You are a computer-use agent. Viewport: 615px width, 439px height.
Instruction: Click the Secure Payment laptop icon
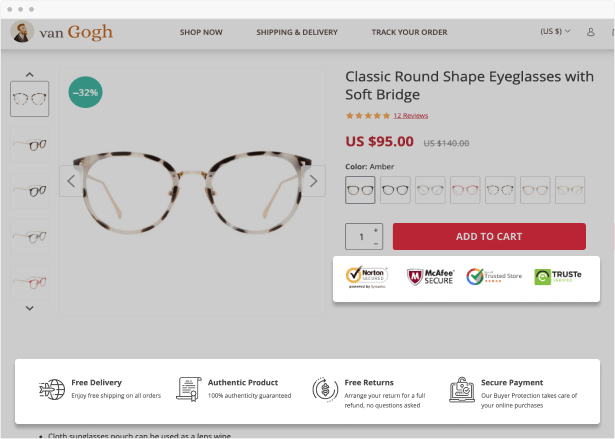click(x=462, y=390)
